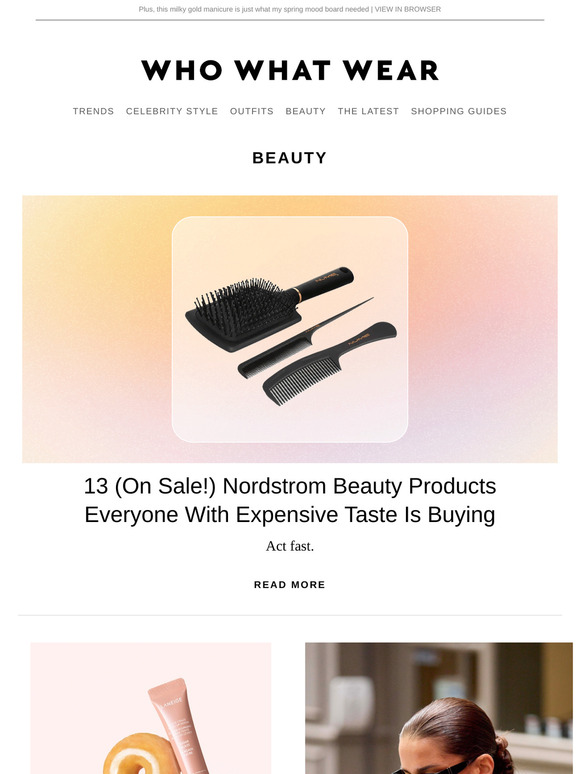Open the Outfits navigation link
Image resolution: width=580 pixels, height=774 pixels.
252,111
